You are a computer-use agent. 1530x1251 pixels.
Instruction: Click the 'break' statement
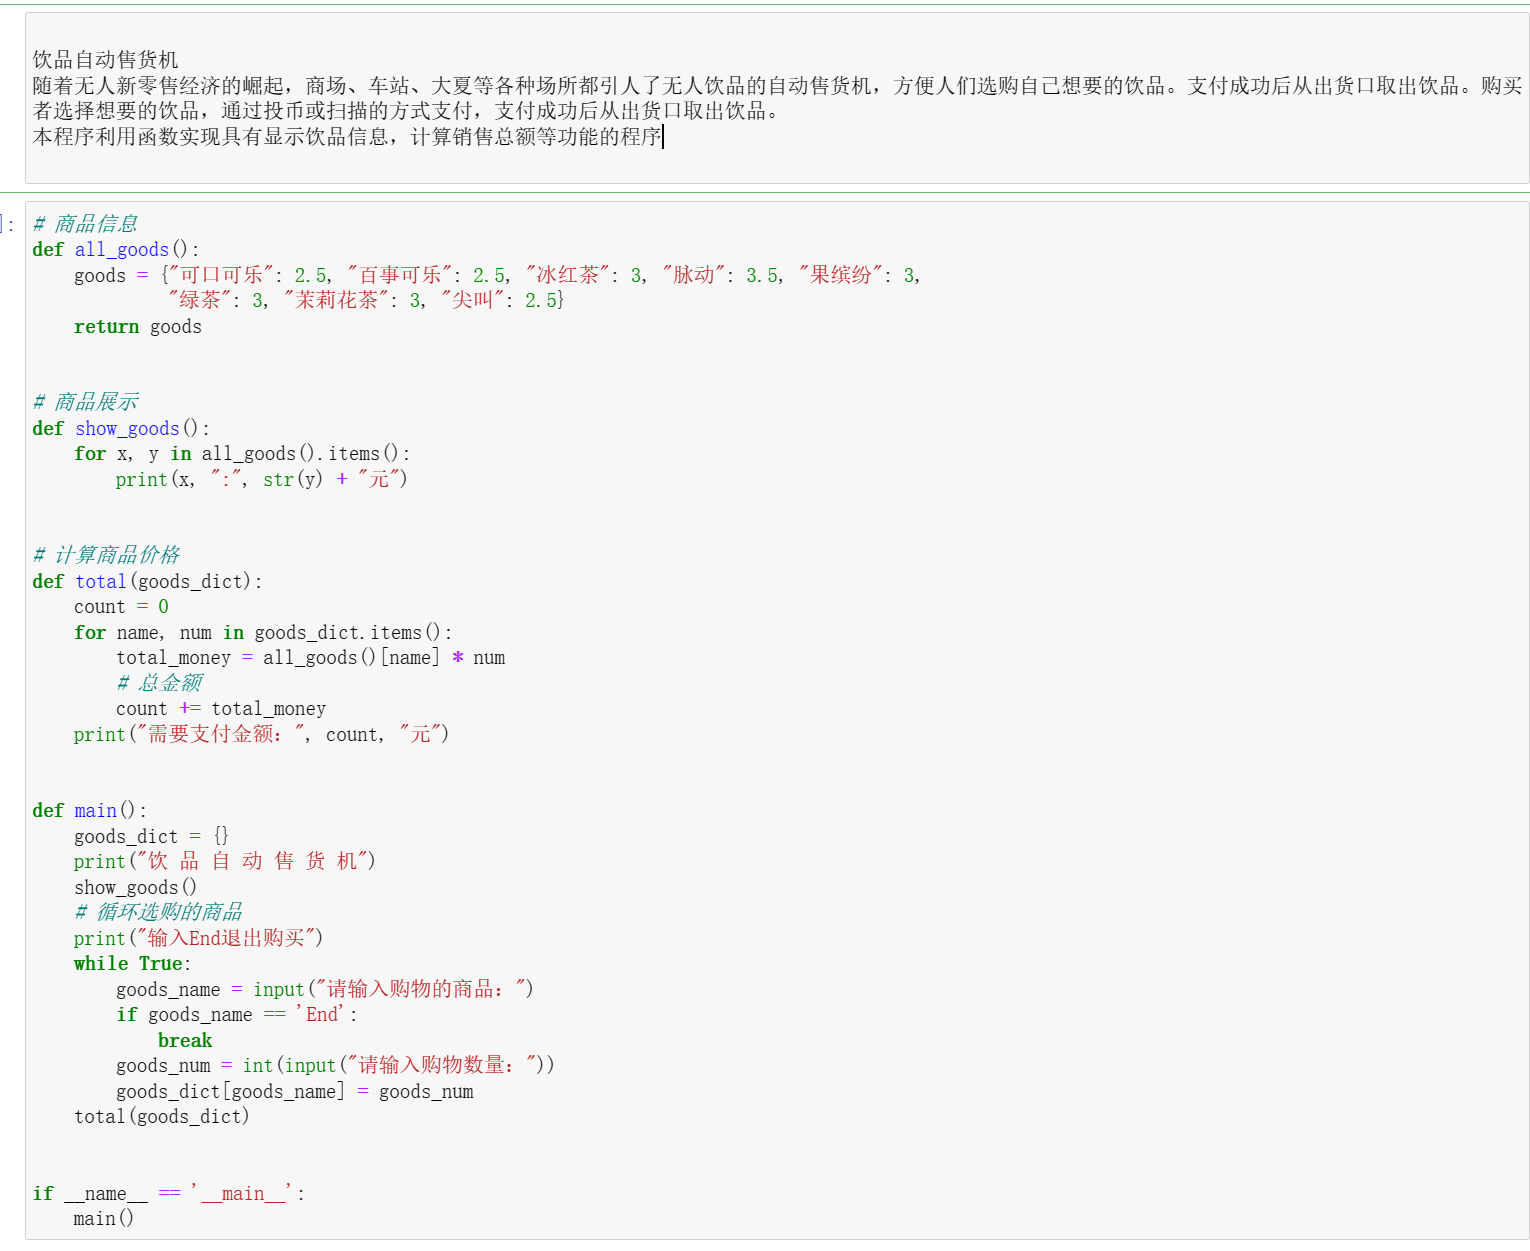point(185,1041)
